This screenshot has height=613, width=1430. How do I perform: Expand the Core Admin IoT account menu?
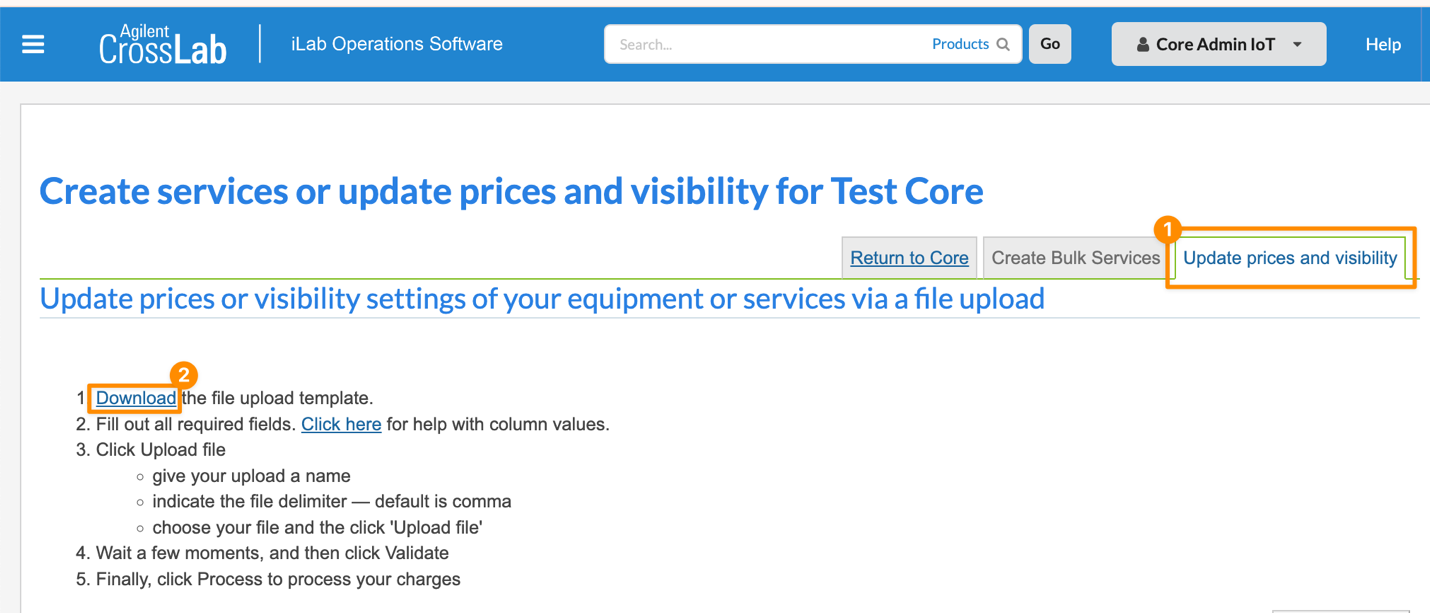tap(1218, 43)
